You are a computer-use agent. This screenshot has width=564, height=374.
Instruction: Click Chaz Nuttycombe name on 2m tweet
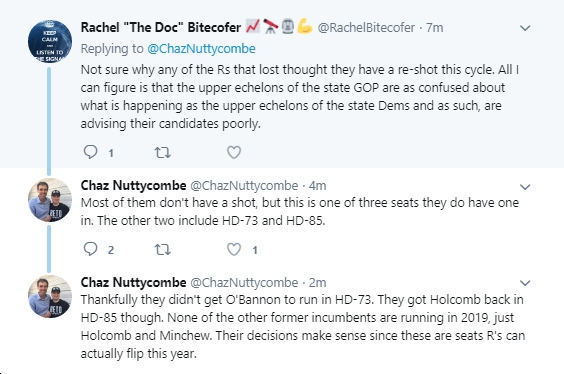(x=133, y=282)
